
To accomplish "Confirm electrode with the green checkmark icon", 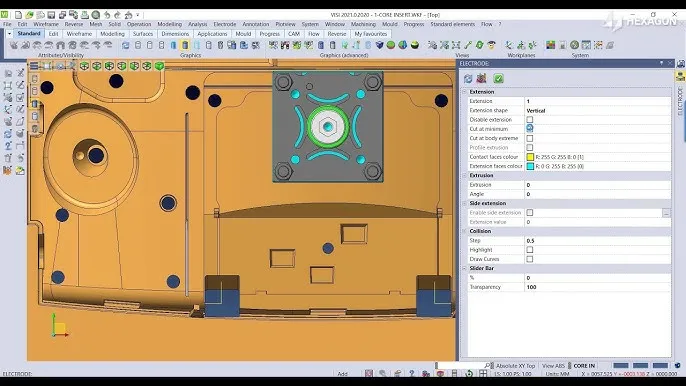I will [x=498, y=78].
